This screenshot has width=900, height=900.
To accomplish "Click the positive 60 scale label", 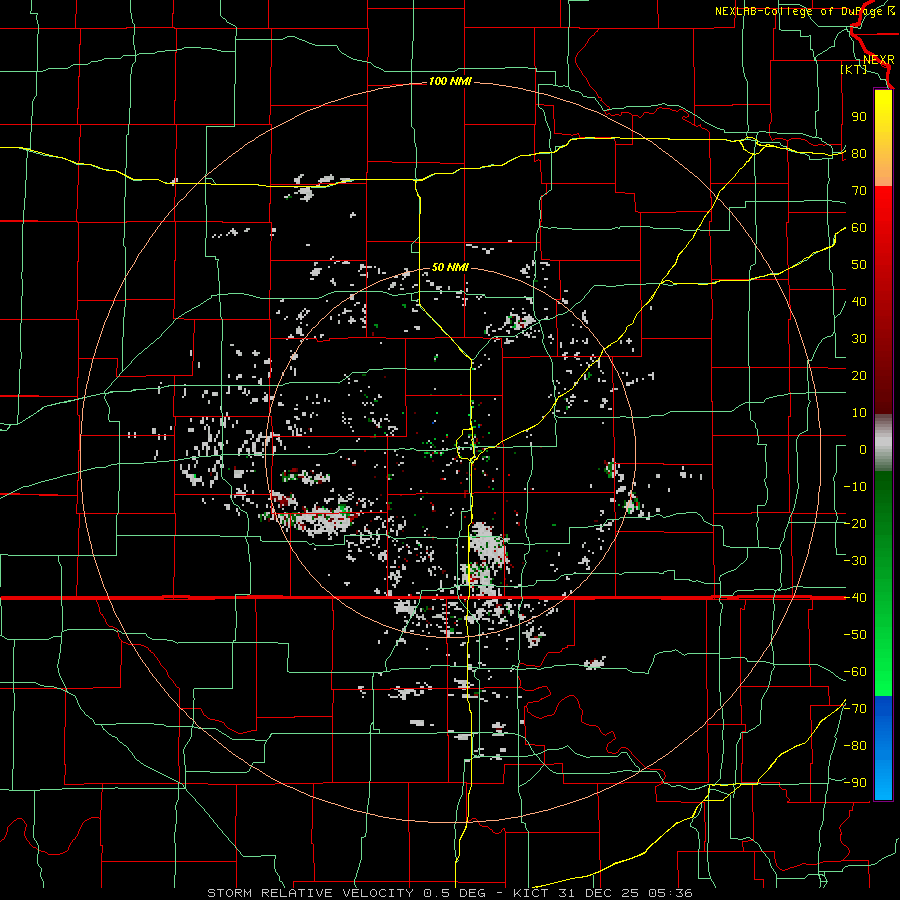I will coord(859,228).
